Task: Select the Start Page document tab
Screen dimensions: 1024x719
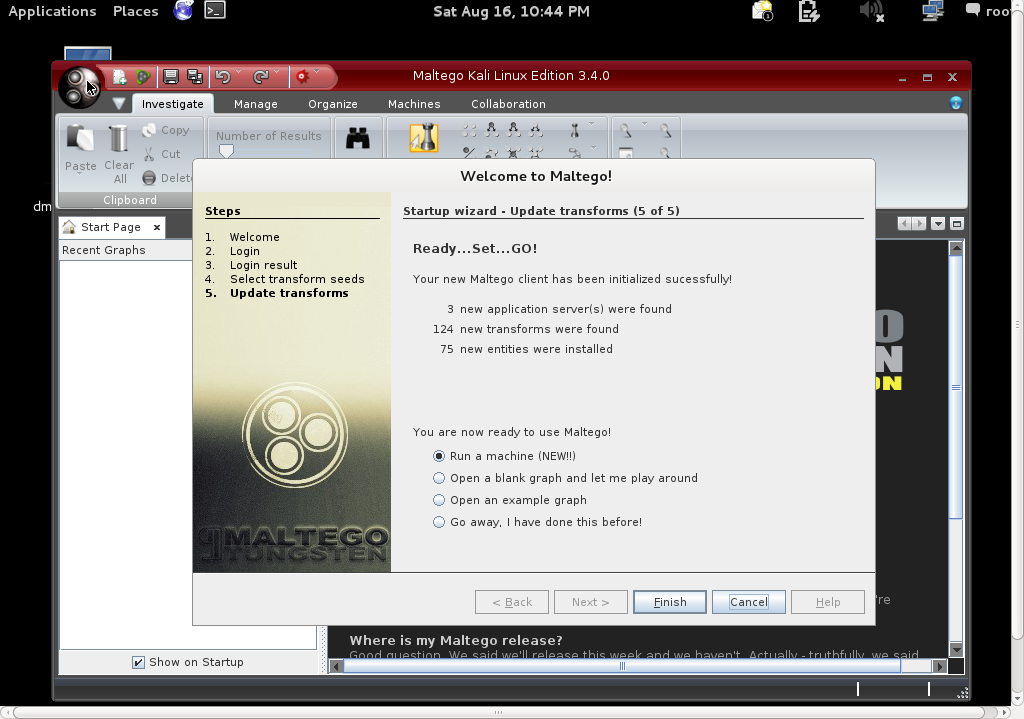Action: click(111, 227)
